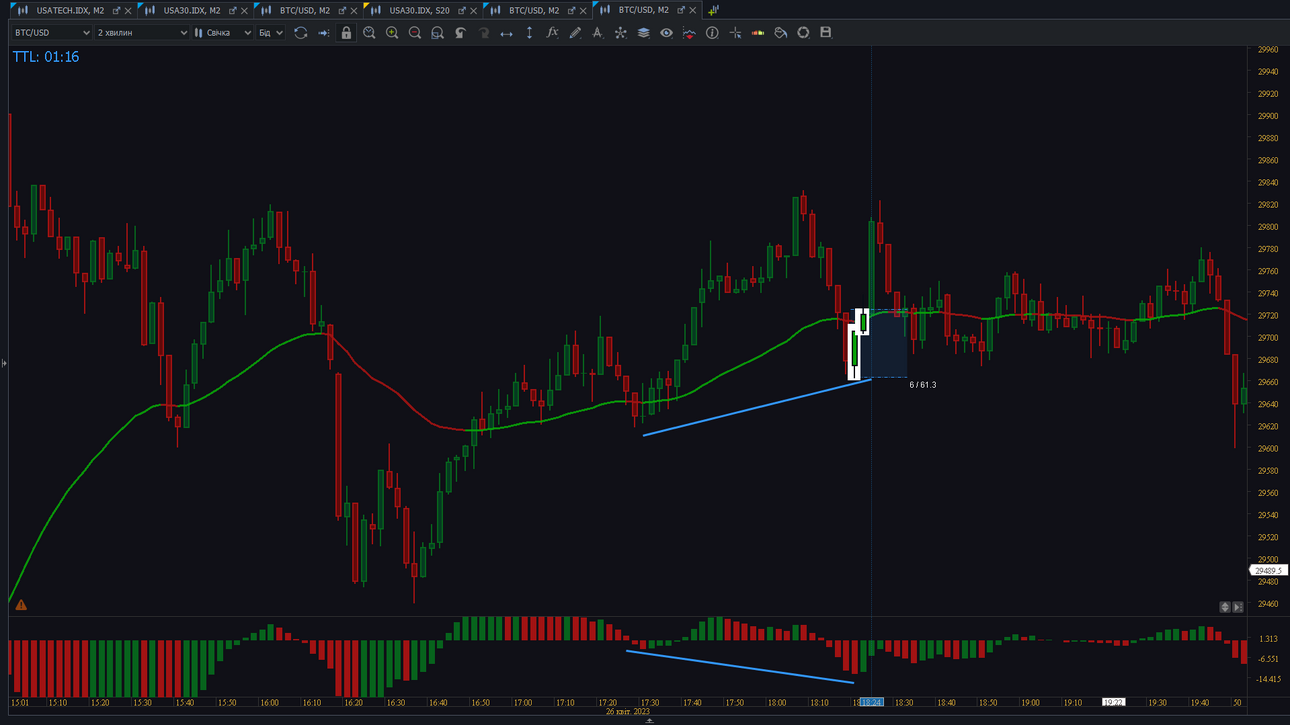
Task: Click the 29960 price axis label
Action: point(1268,50)
